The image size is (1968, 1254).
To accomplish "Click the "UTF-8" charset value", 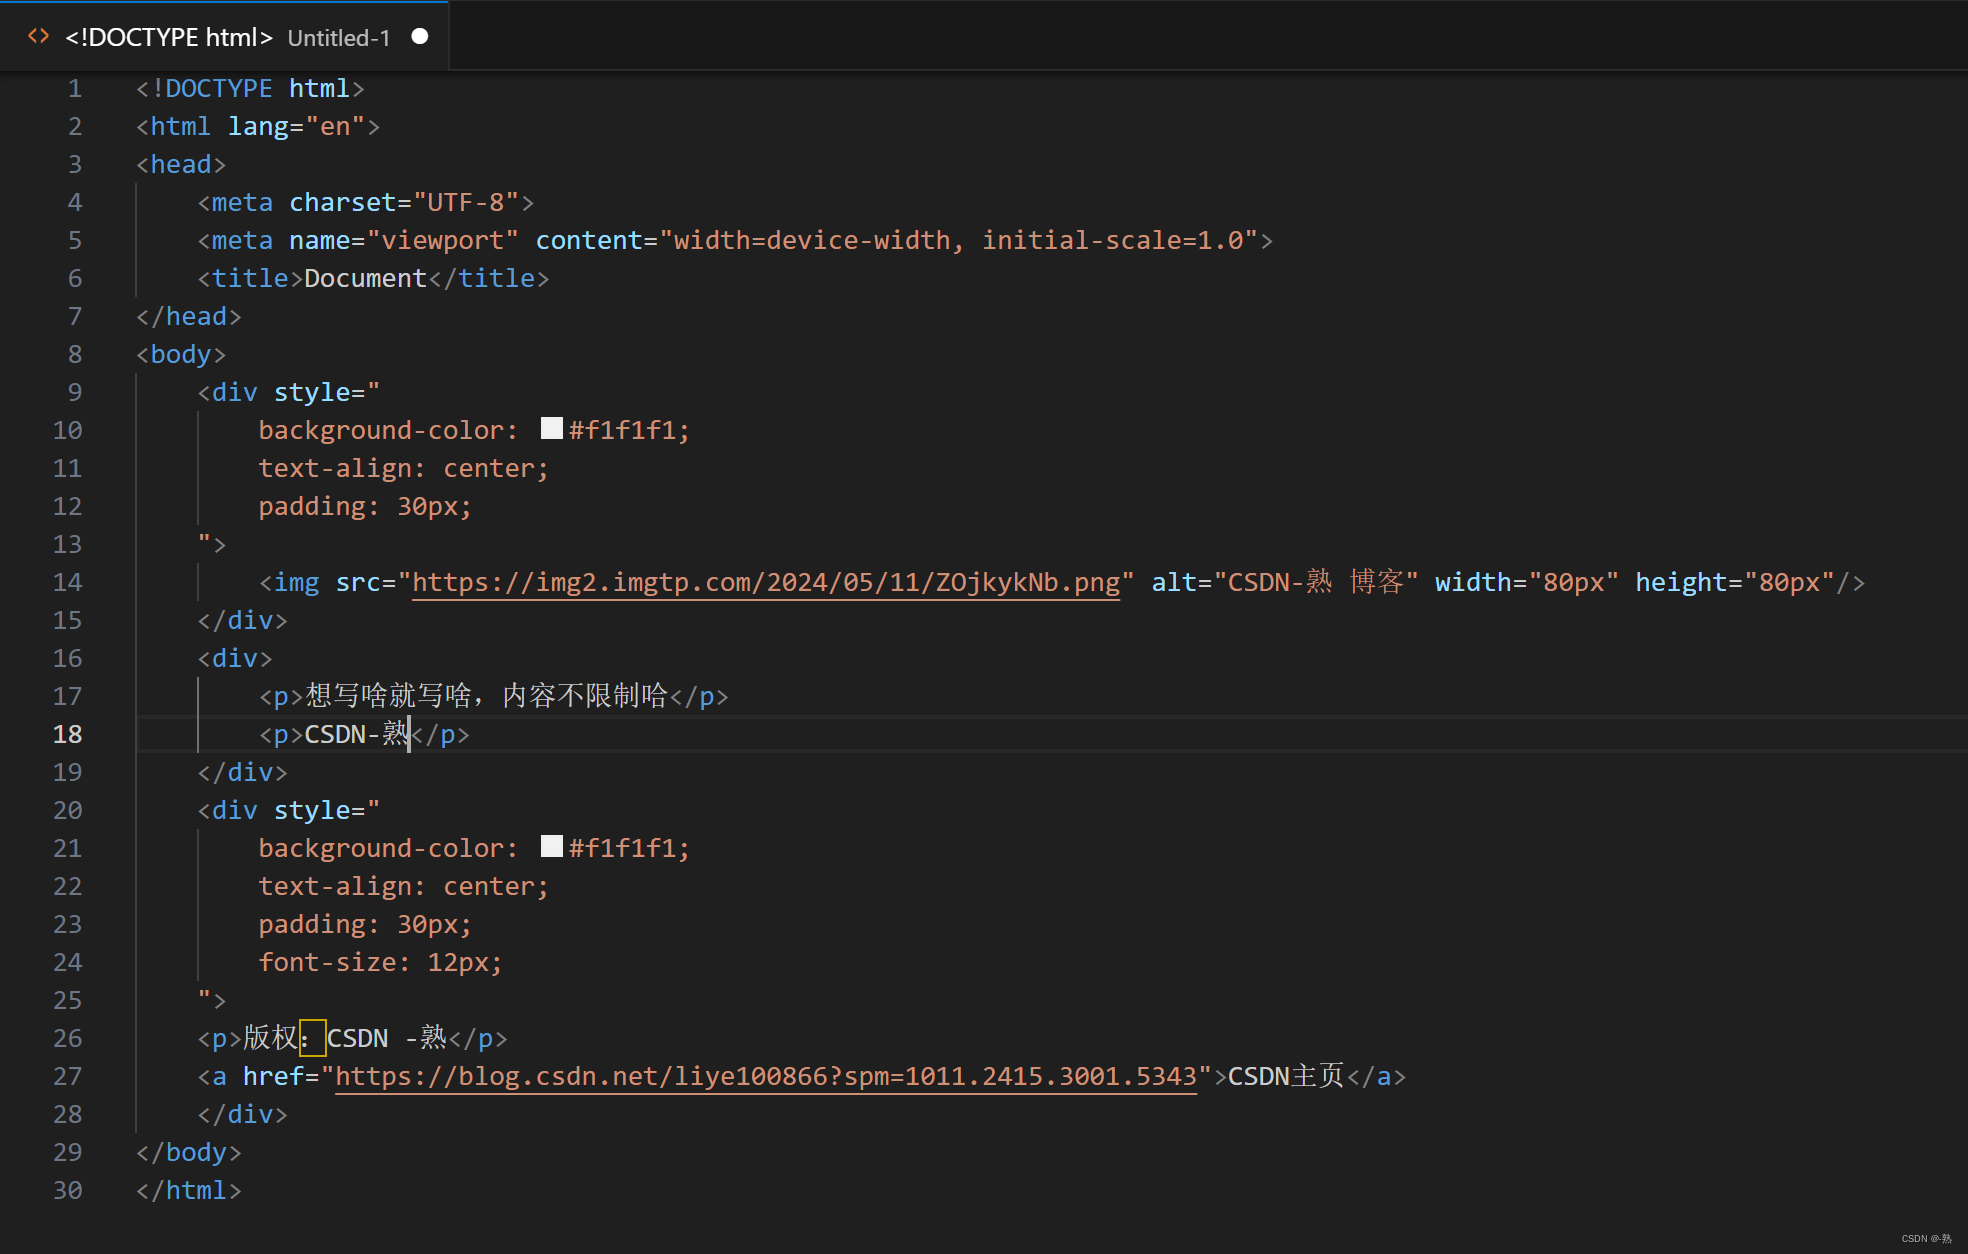I will tap(466, 202).
